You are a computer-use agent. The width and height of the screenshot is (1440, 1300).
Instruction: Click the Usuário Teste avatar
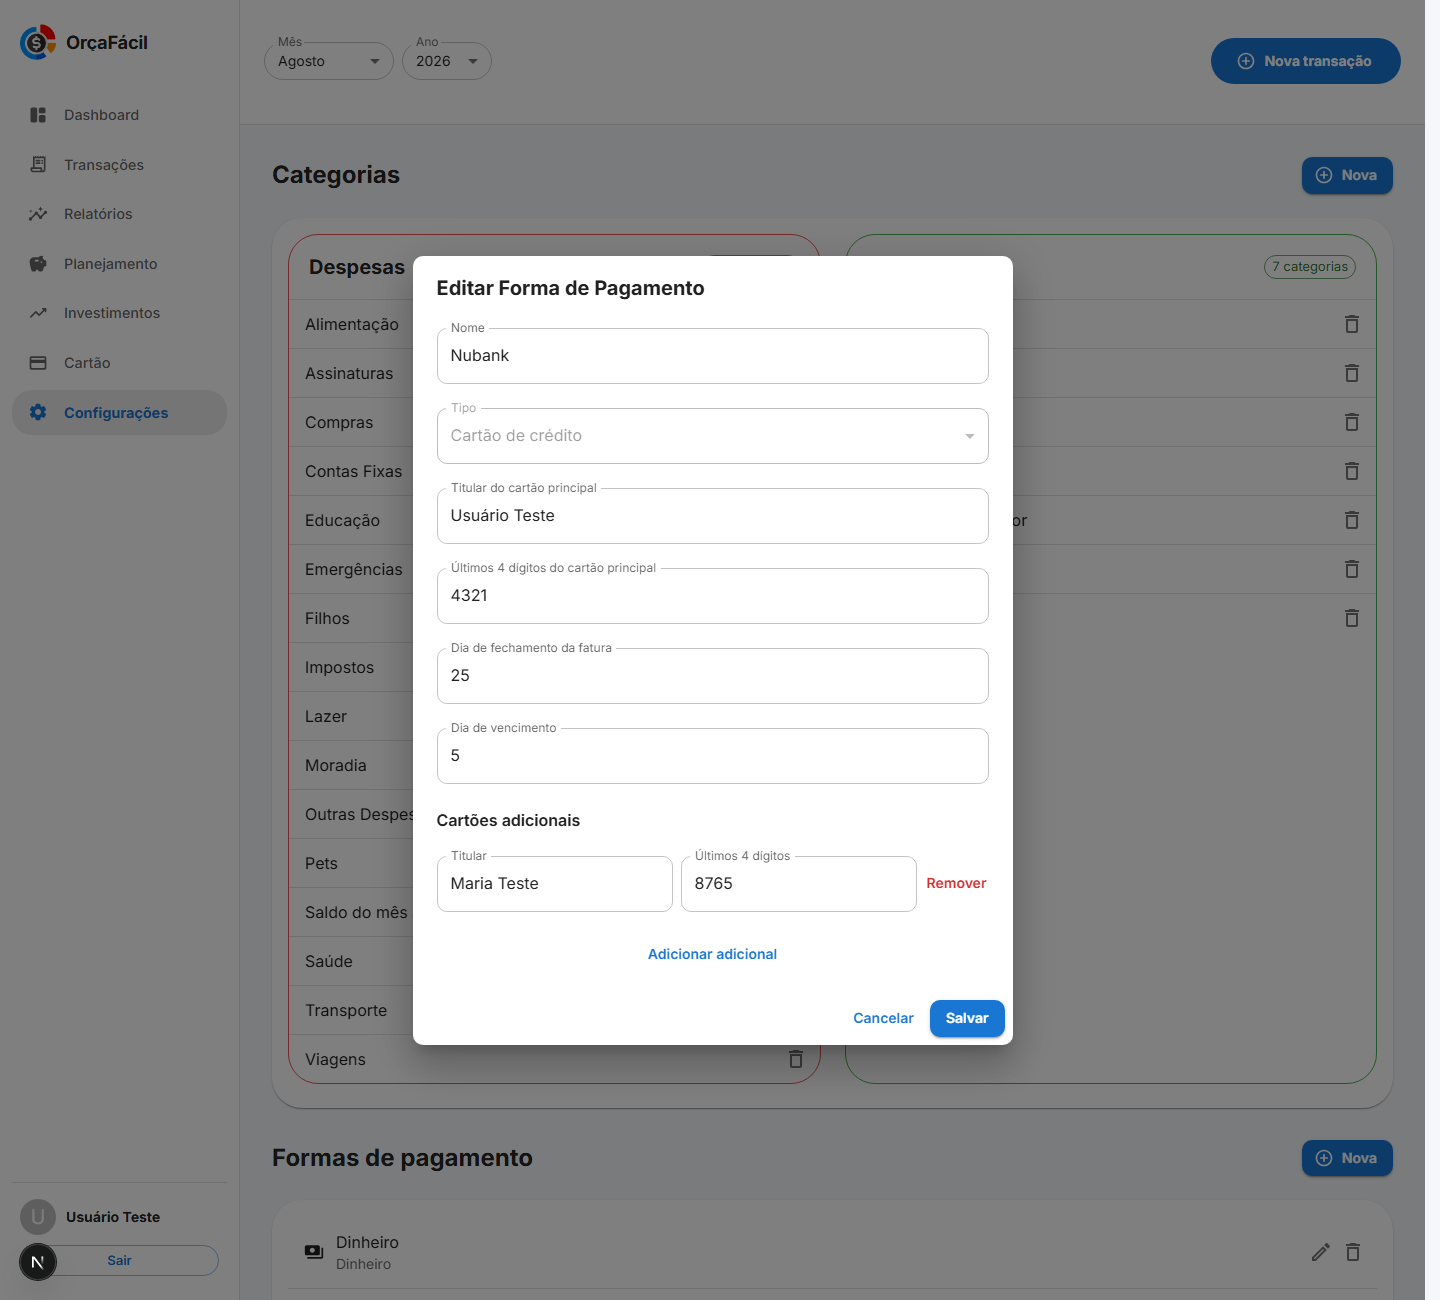click(x=38, y=1217)
